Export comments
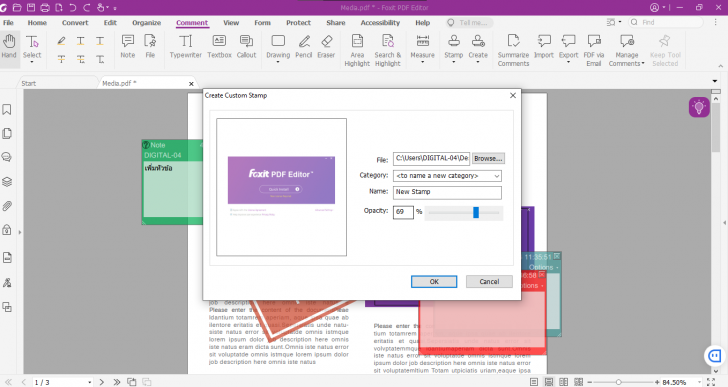Screen dimensions: 728x387 coord(568,48)
